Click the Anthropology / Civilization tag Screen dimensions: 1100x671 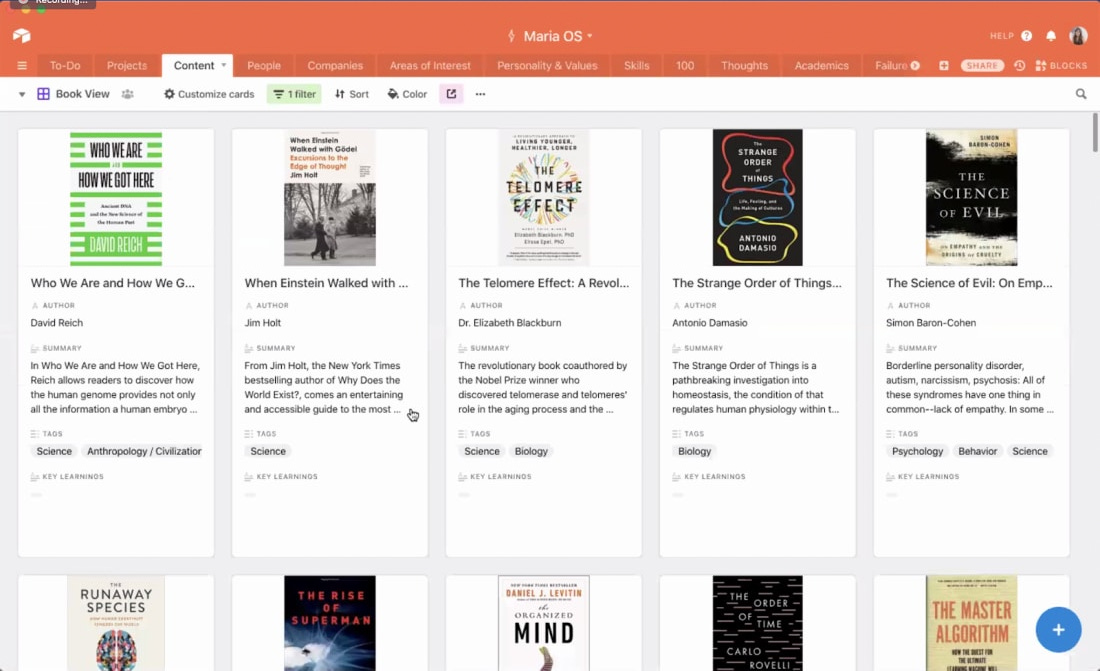click(x=144, y=451)
